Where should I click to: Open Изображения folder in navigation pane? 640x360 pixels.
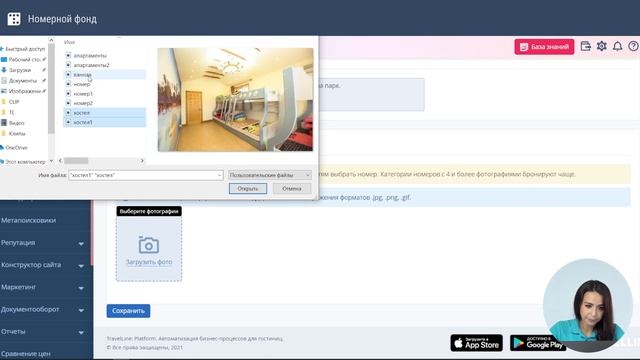pyautogui.click(x=24, y=91)
